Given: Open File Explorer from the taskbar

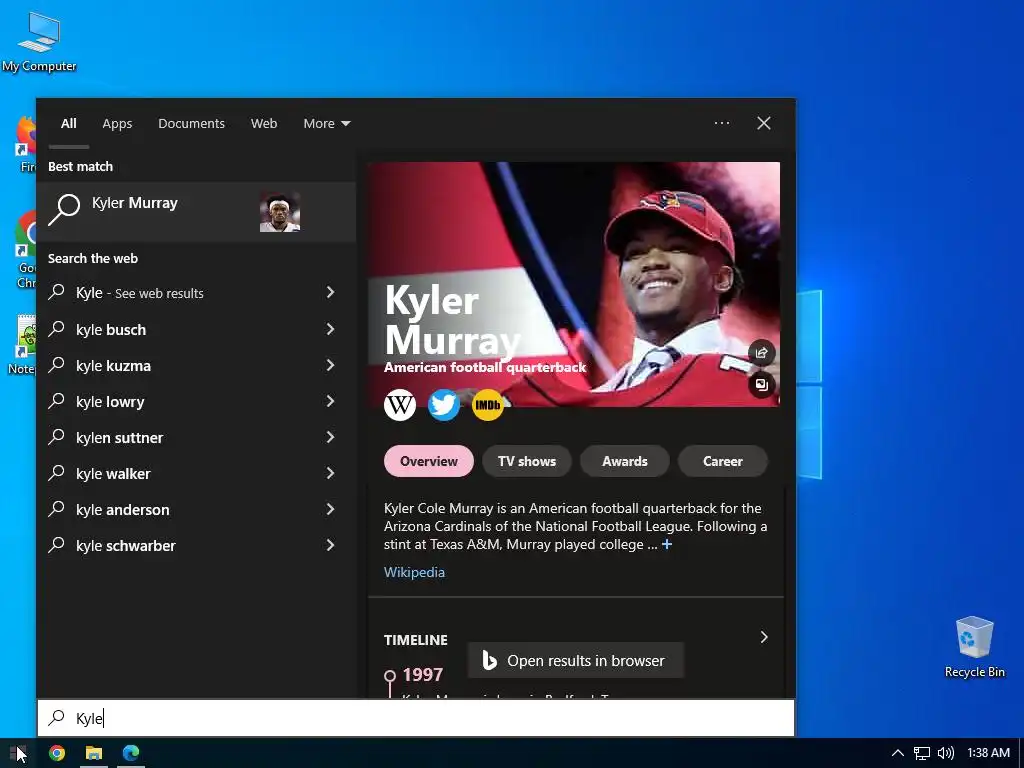Looking at the screenshot, I should pyautogui.click(x=94, y=753).
